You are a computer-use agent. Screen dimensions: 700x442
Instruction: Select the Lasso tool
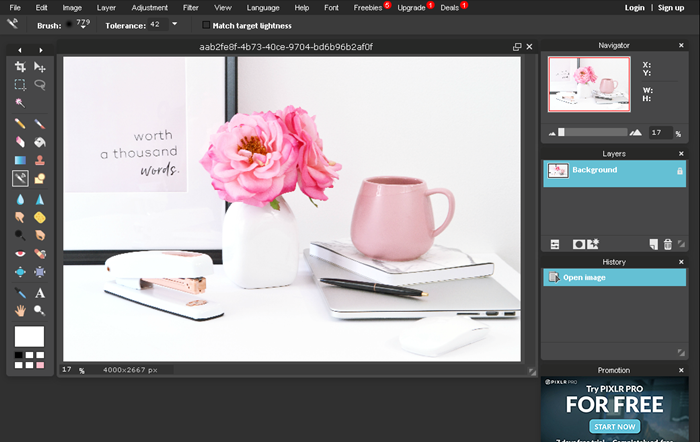click(40, 85)
